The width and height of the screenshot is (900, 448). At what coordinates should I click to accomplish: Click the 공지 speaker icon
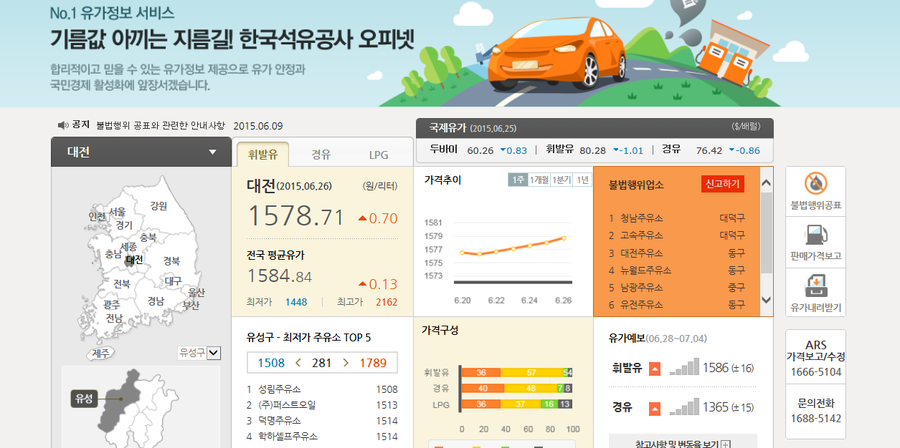click(x=63, y=125)
